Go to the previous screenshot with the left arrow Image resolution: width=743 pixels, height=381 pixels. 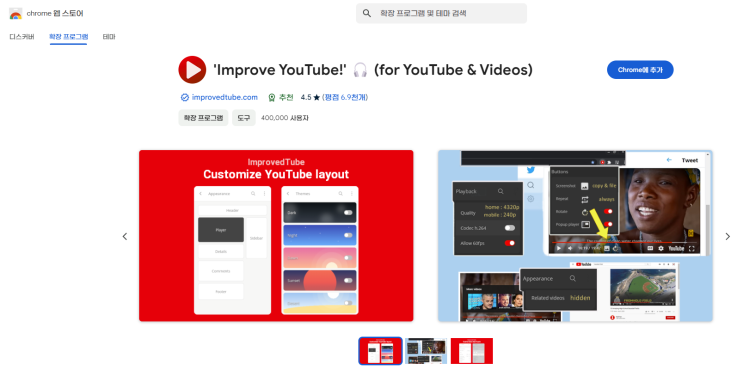[125, 236]
